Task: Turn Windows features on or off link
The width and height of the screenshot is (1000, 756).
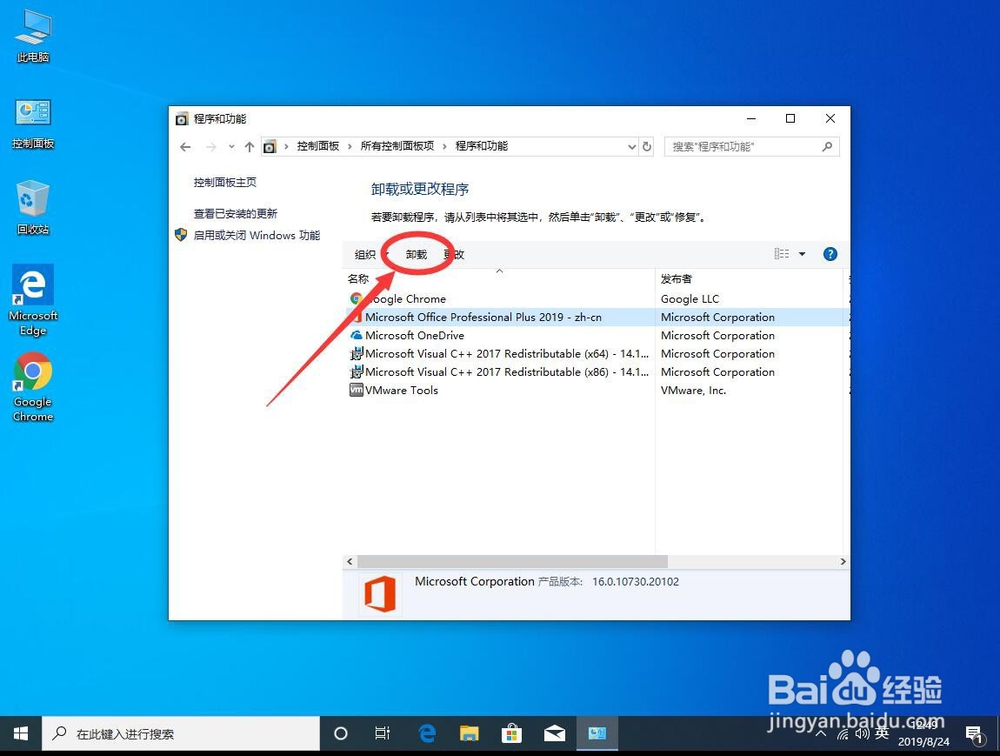Action: click(x=256, y=235)
